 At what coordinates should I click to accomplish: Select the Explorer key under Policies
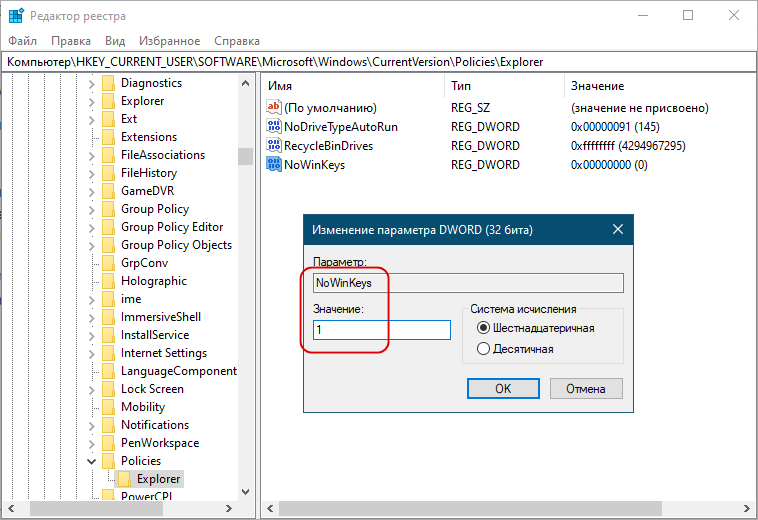click(158, 479)
